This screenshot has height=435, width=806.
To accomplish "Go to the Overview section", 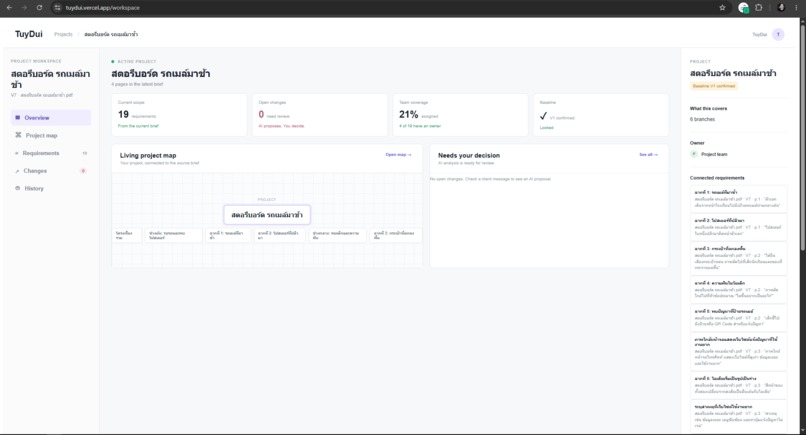I will click(x=51, y=118).
